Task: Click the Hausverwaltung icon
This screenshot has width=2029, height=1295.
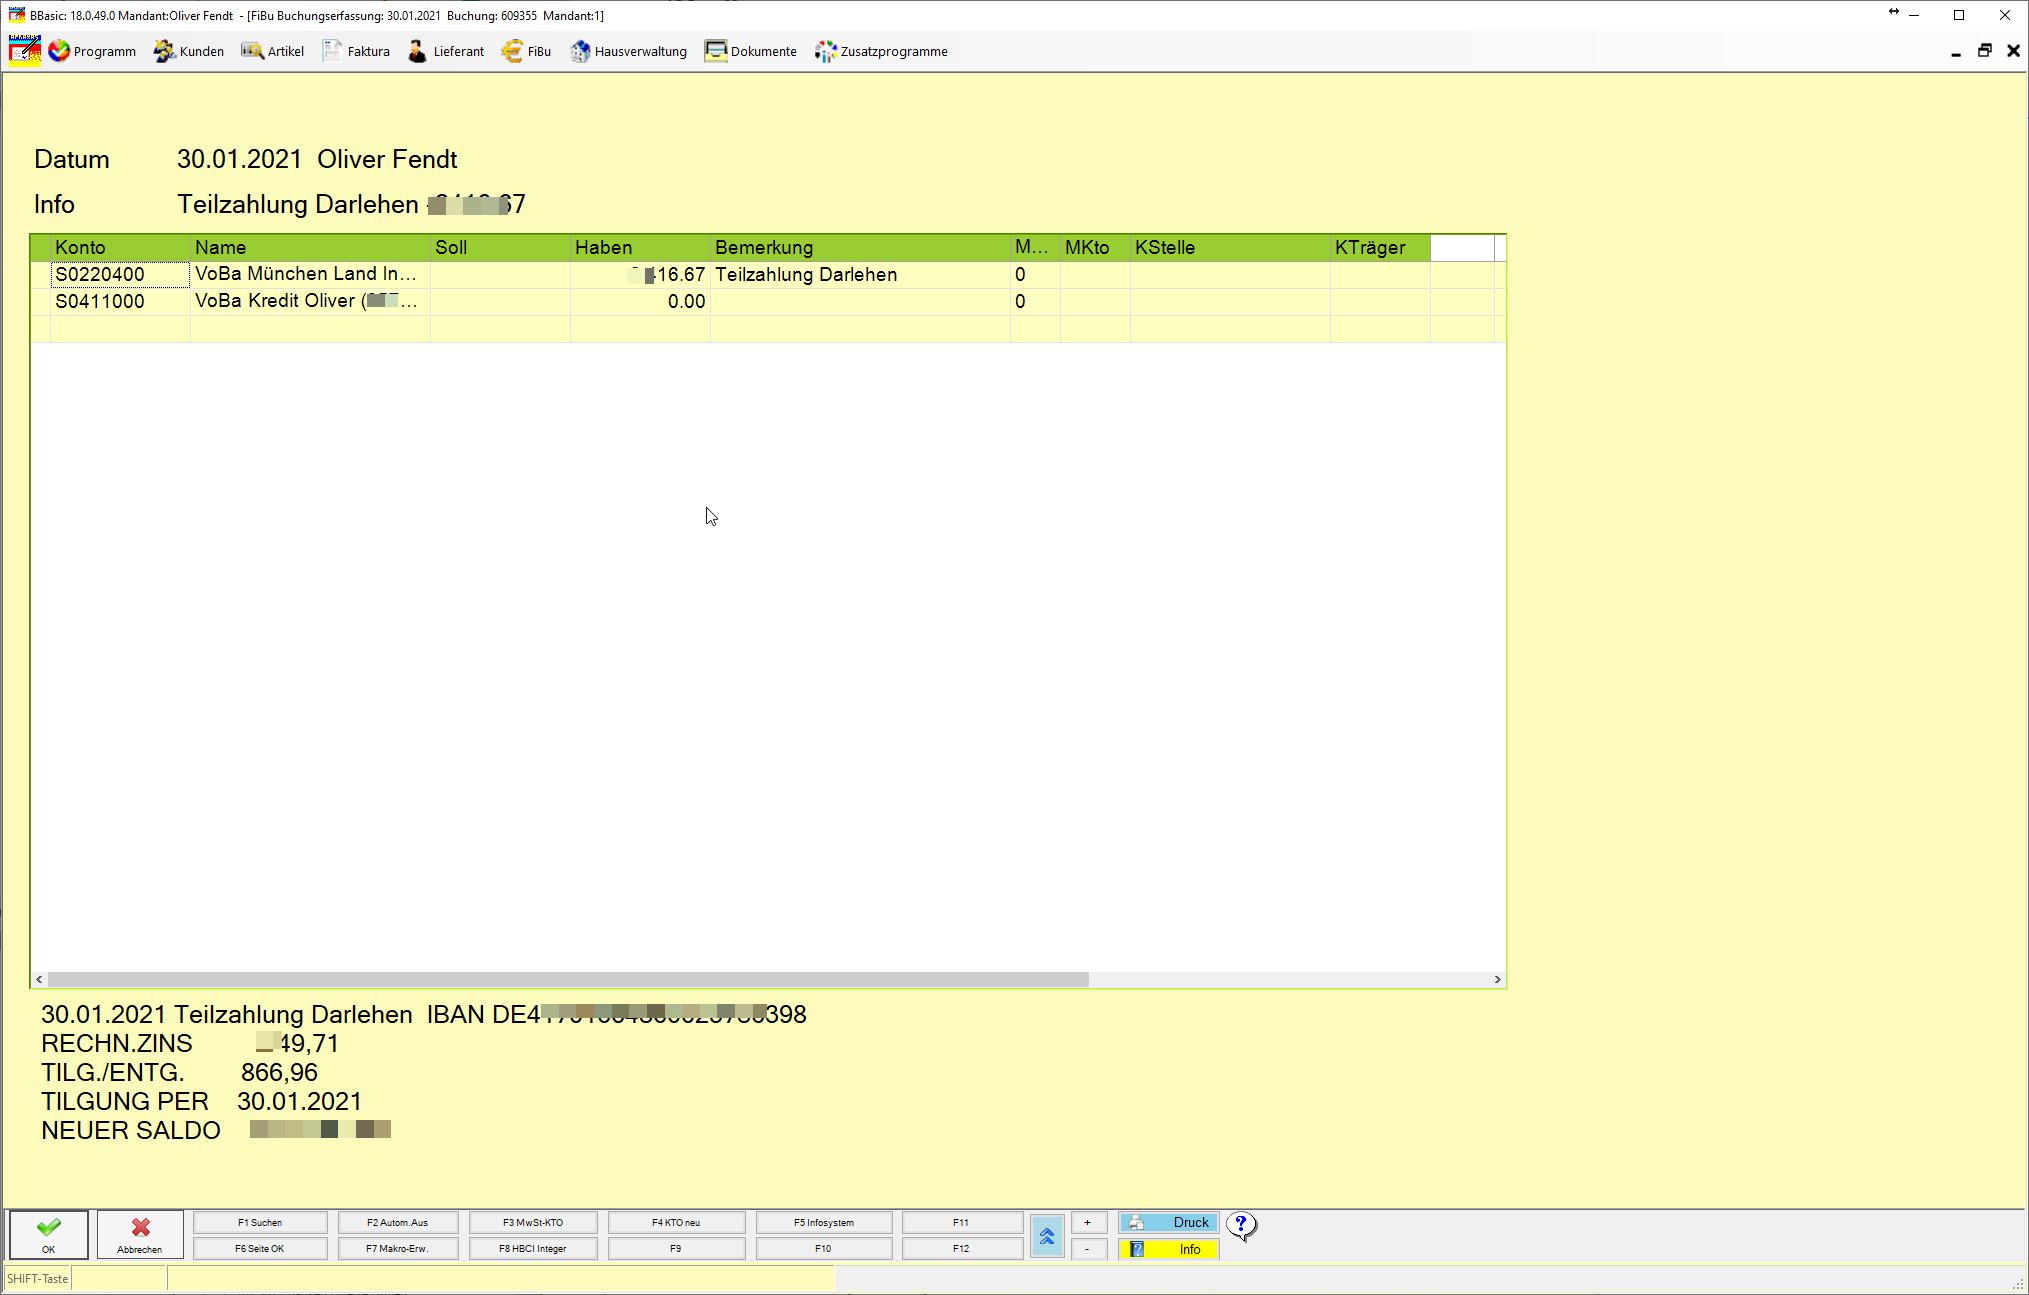Action: (x=580, y=51)
